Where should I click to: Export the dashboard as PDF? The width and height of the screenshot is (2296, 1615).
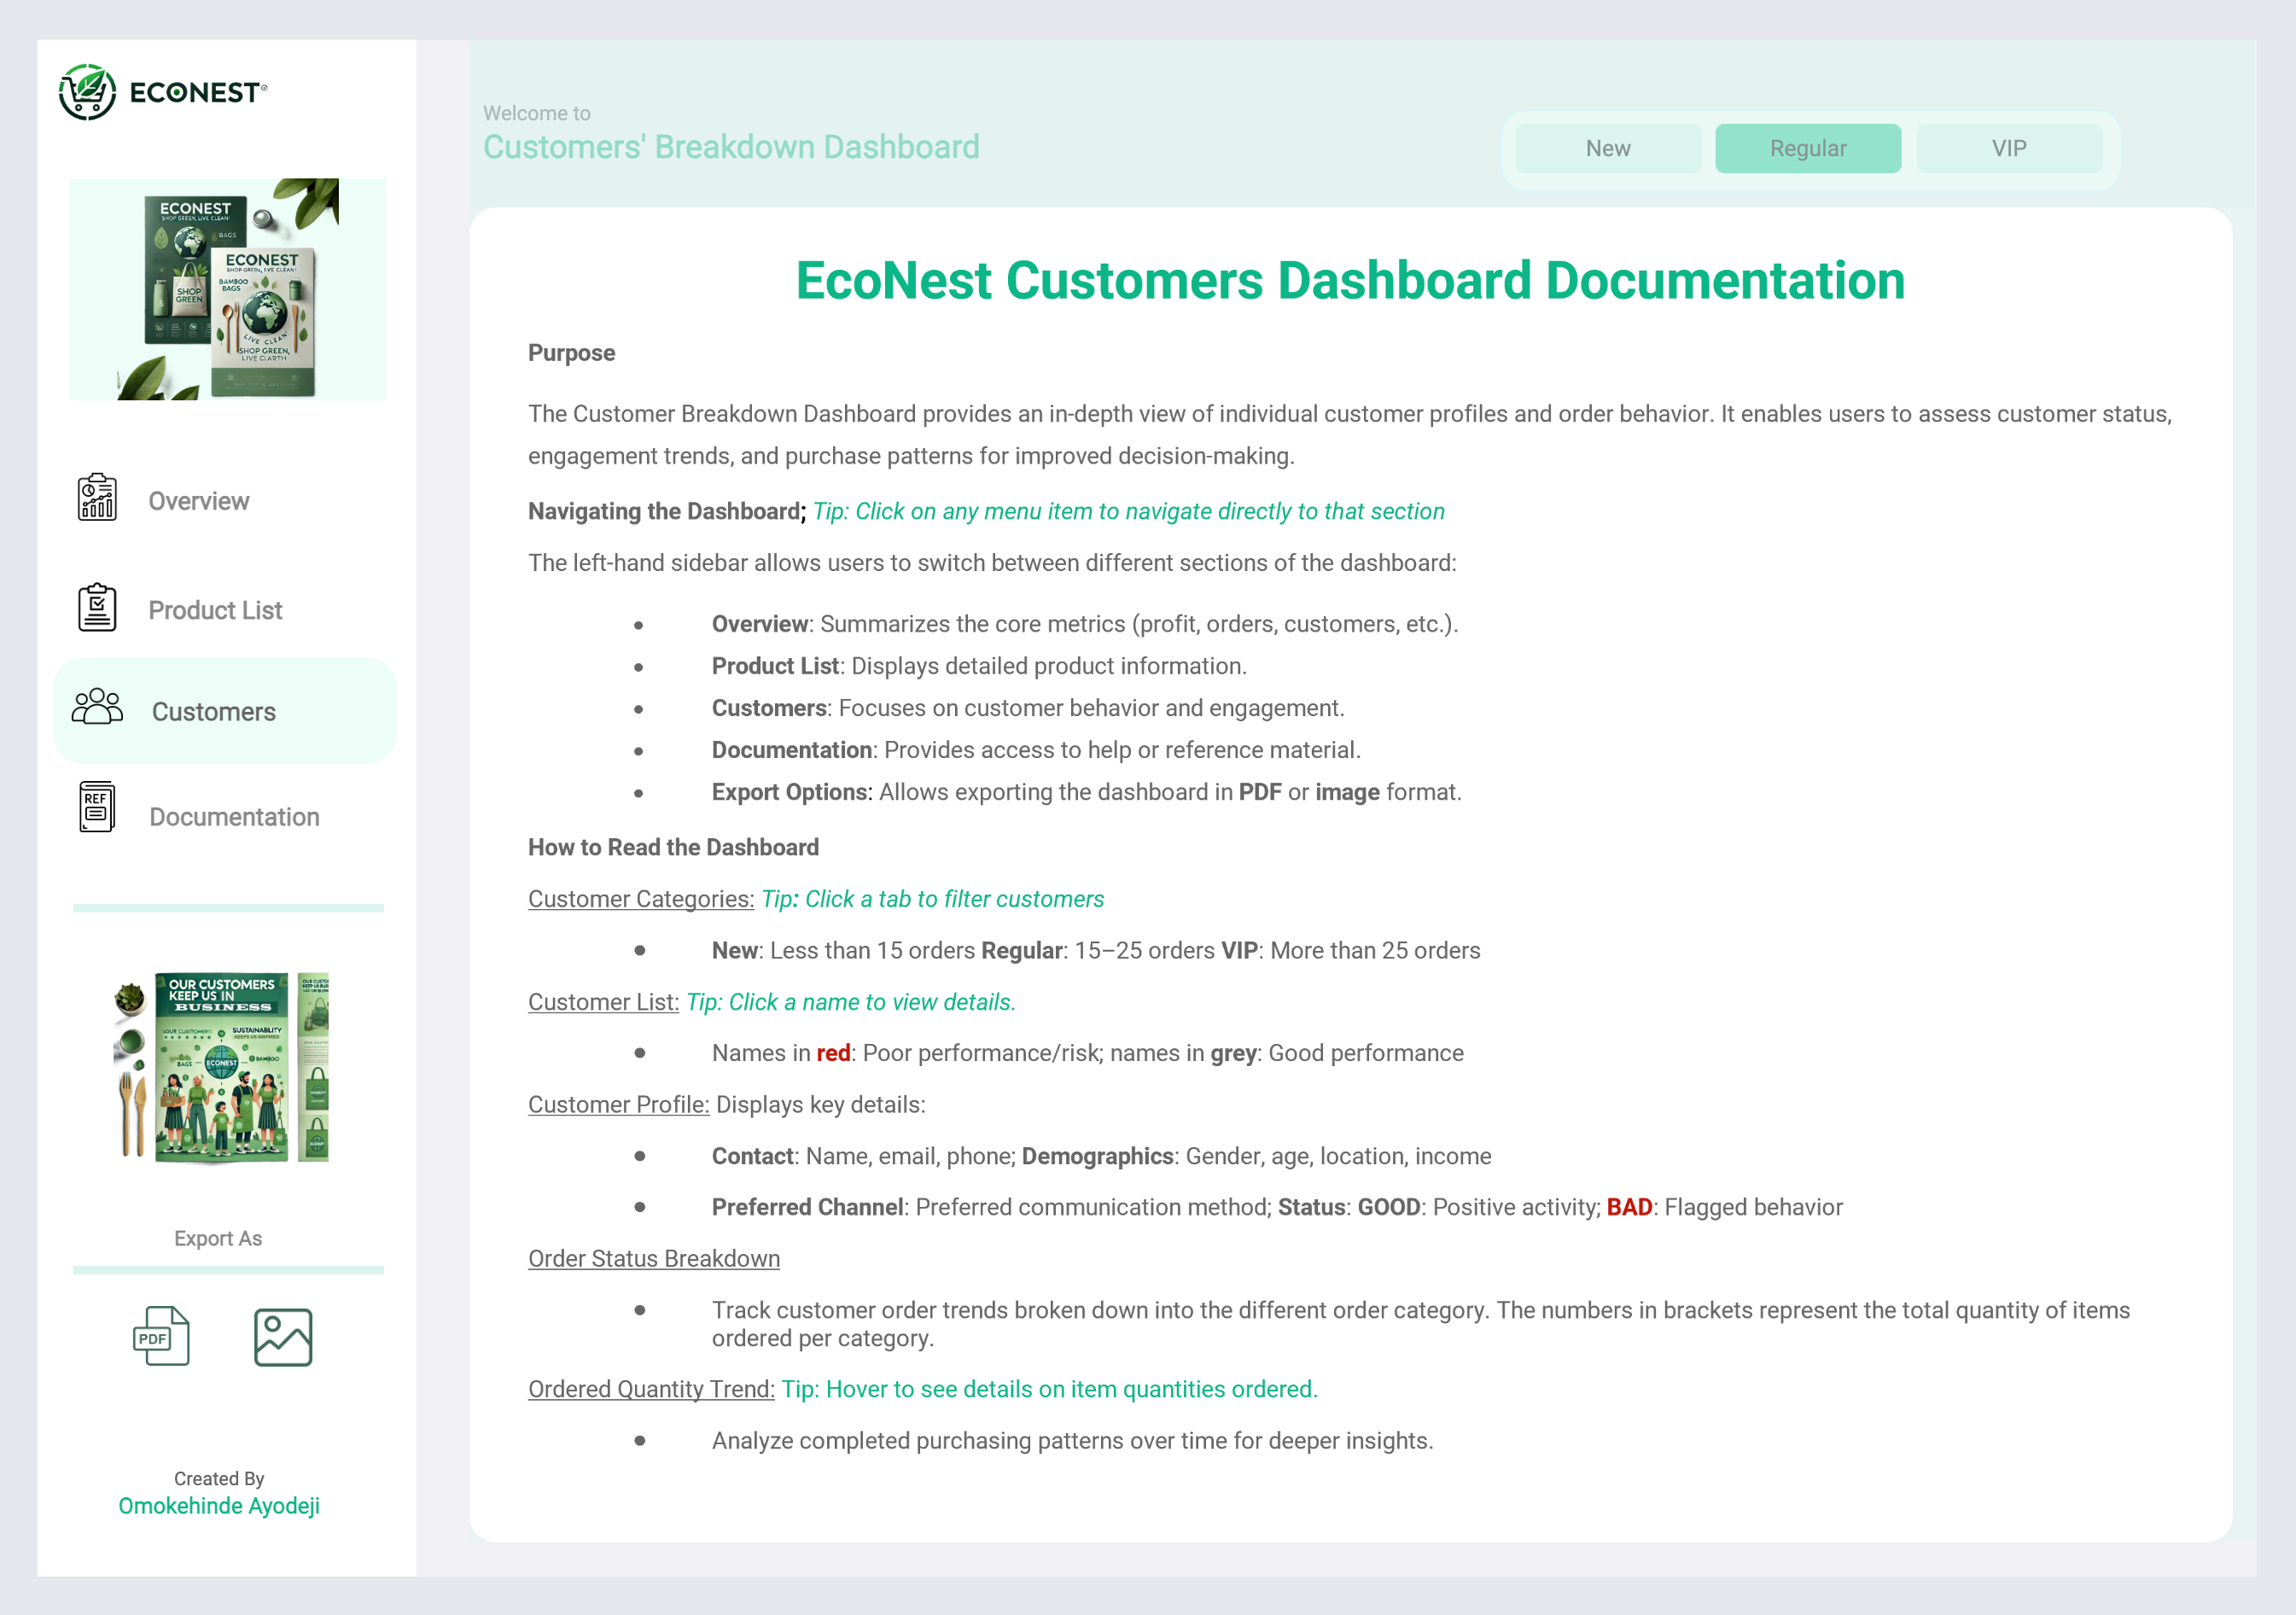[161, 1337]
